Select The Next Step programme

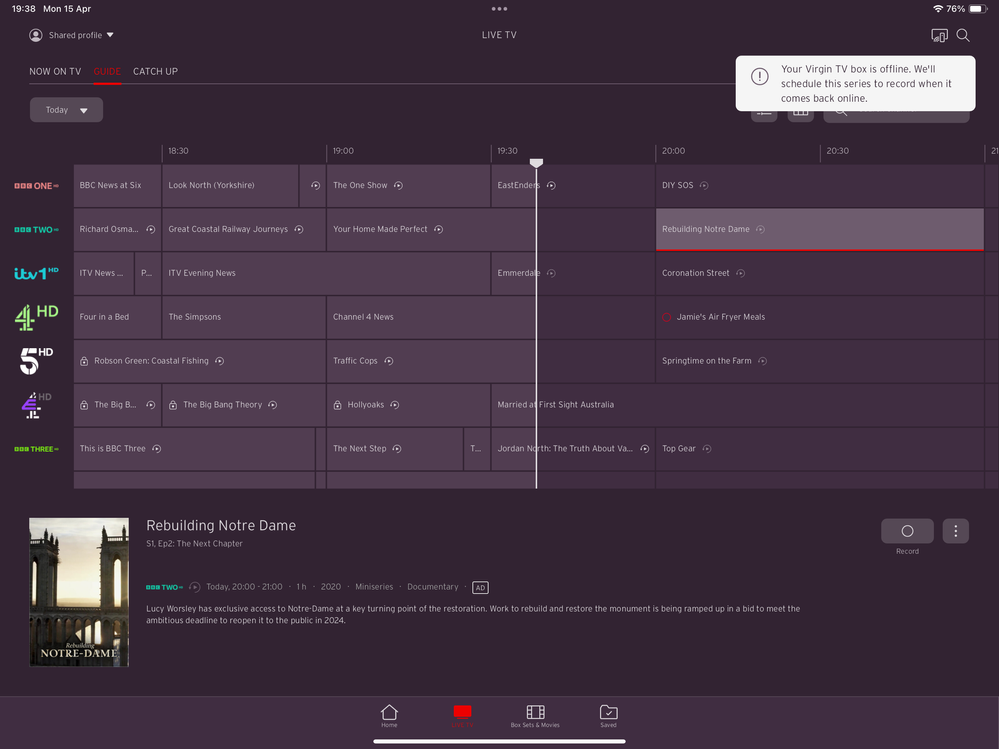395,449
